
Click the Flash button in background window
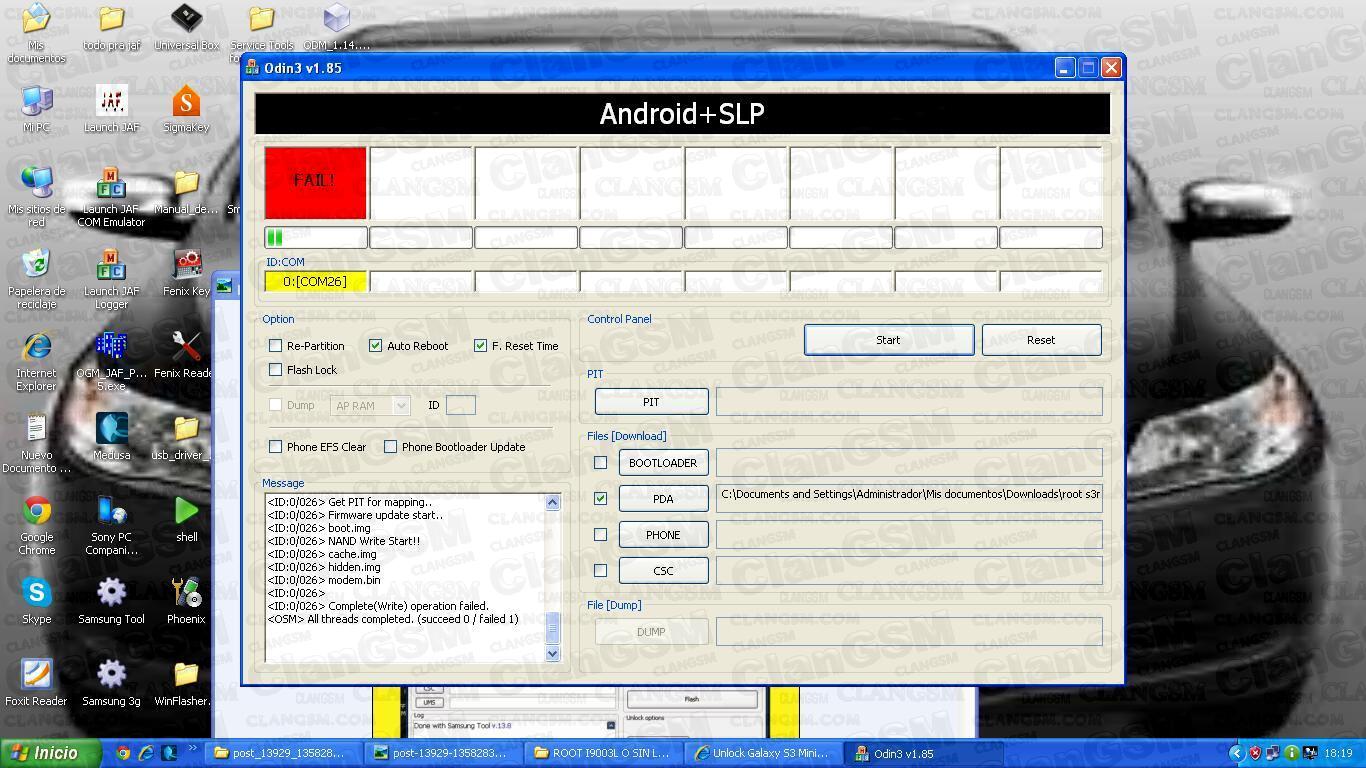[x=691, y=699]
